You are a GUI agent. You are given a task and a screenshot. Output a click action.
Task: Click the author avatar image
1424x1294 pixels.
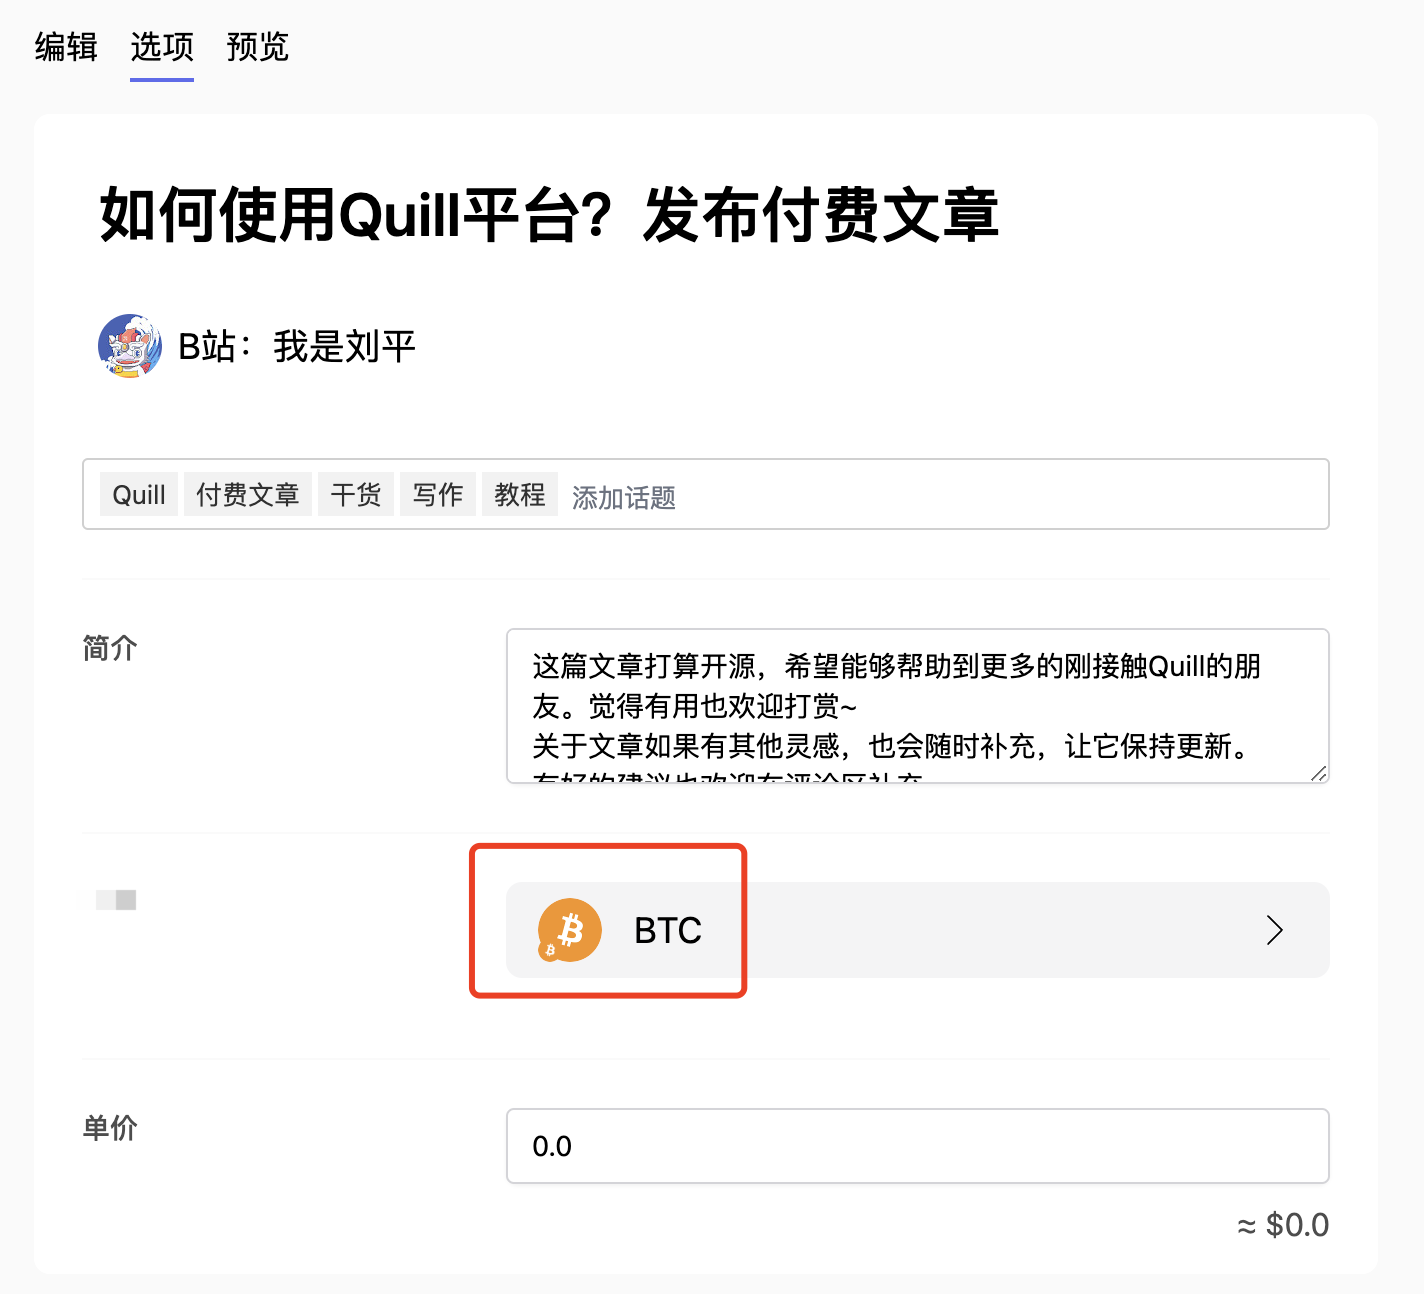pyautogui.click(x=130, y=346)
